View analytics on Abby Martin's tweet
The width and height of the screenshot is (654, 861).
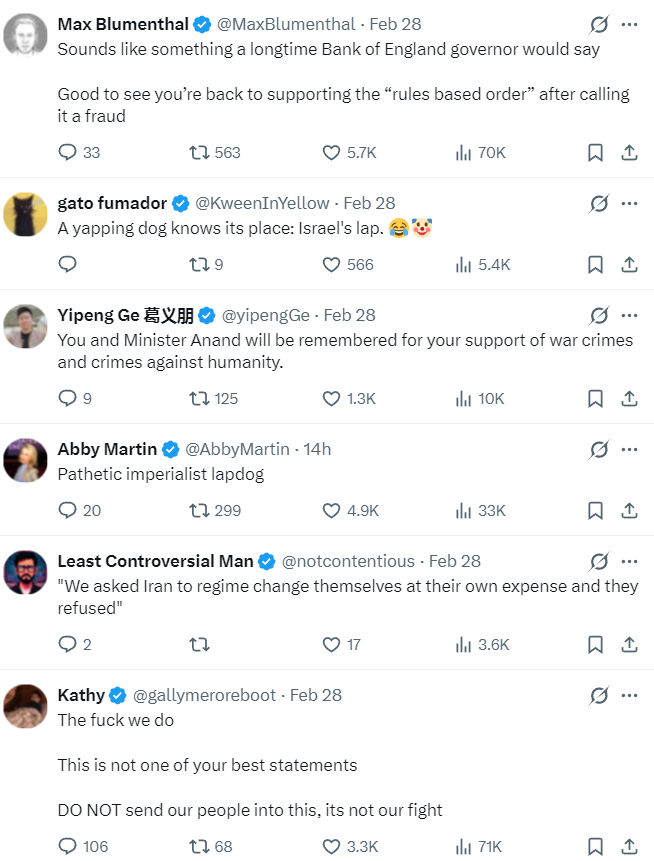pos(463,510)
